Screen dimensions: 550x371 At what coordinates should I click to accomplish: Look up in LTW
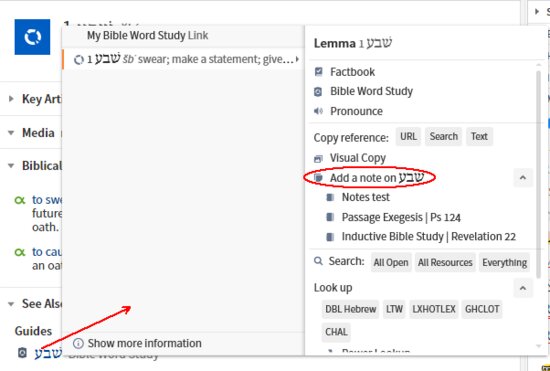tap(394, 309)
